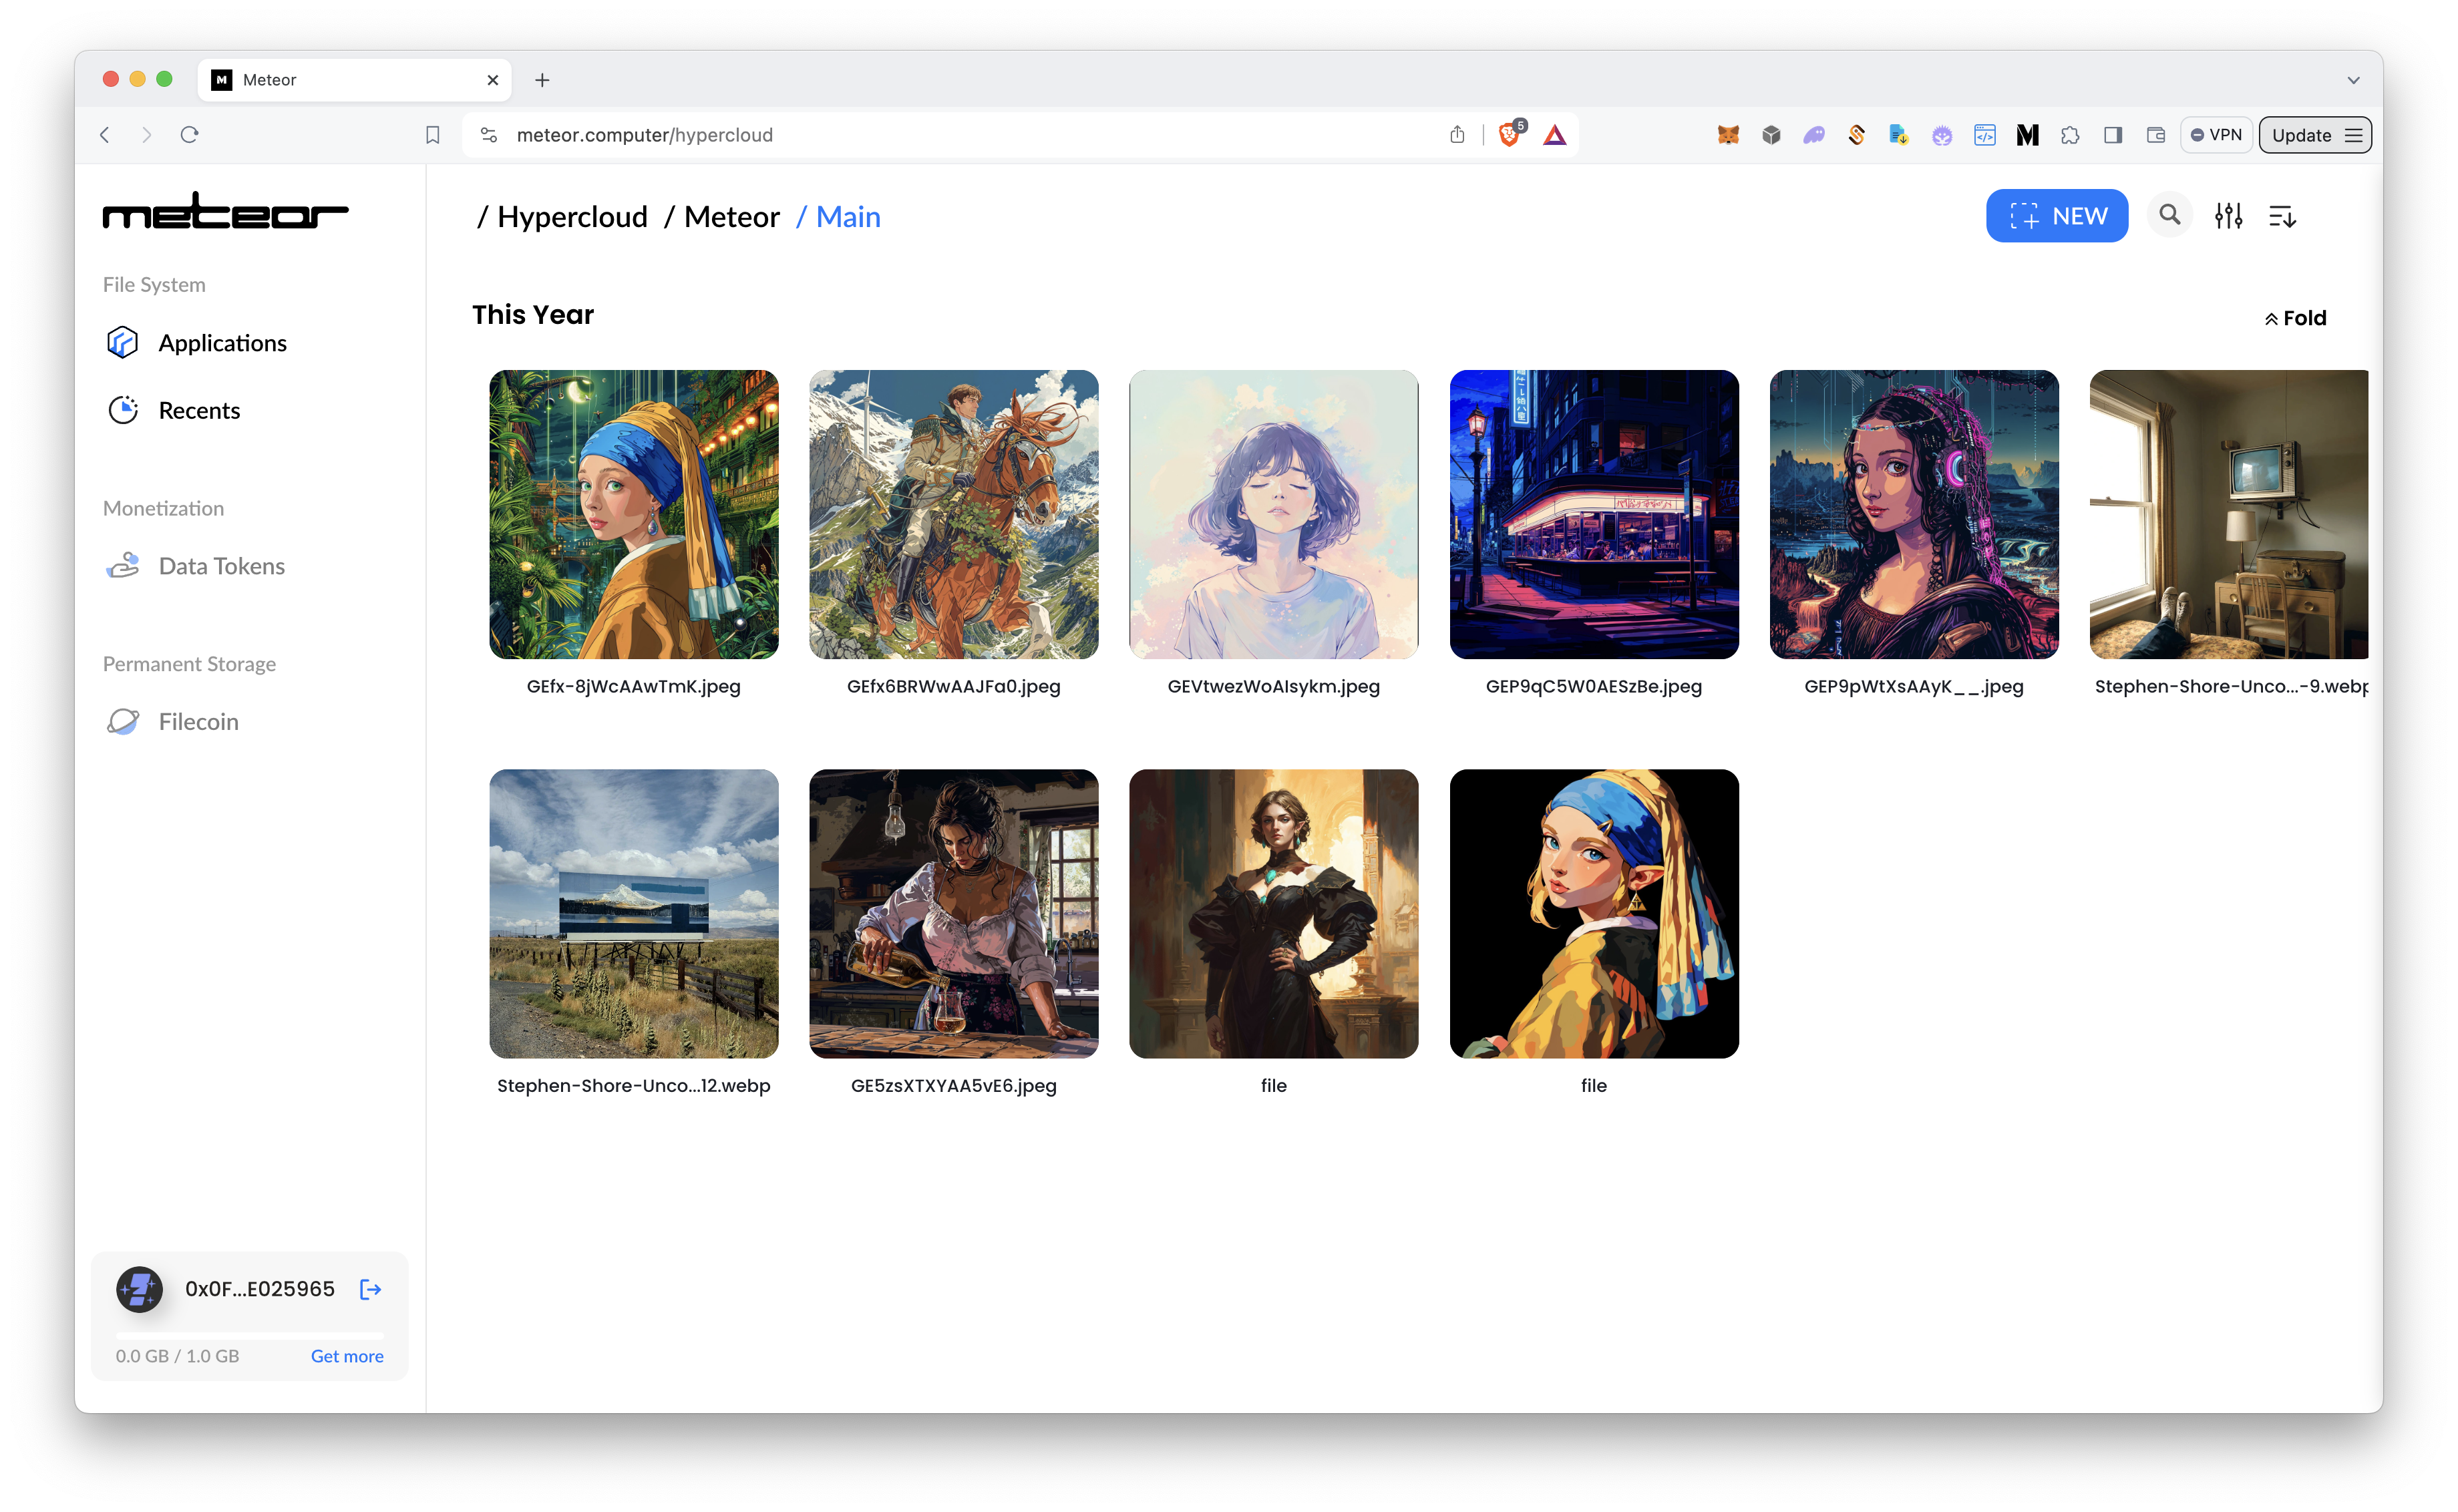
Task: Click the Get more storage link
Action: coord(347,1356)
